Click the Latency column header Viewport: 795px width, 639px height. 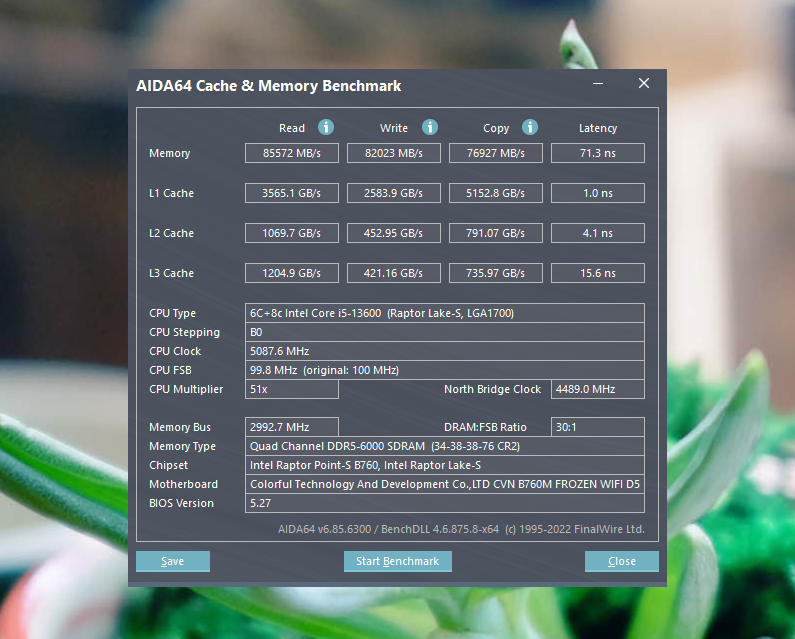pos(598,128)
